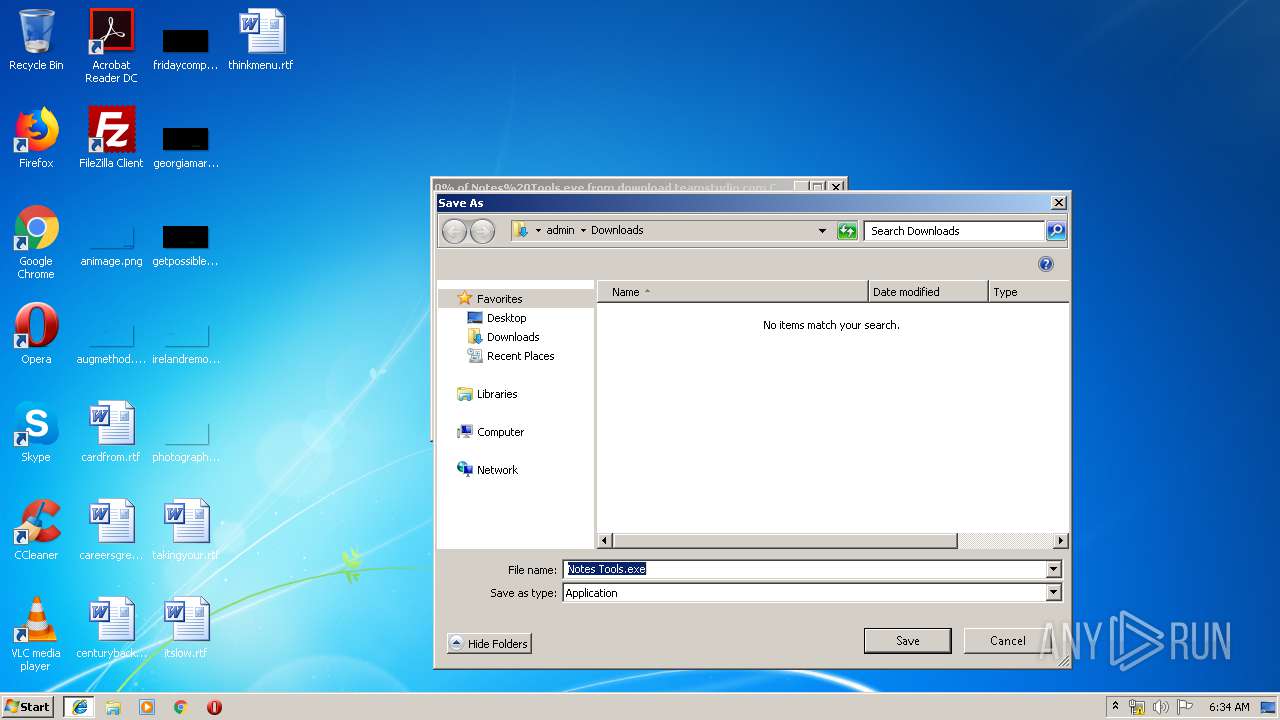Image resolution: width=1280 pixels, height=720 pixels.
Task: Click the horizontal scrollbar right arrow
Action: pyautogui.click(x=1061, y=541)
